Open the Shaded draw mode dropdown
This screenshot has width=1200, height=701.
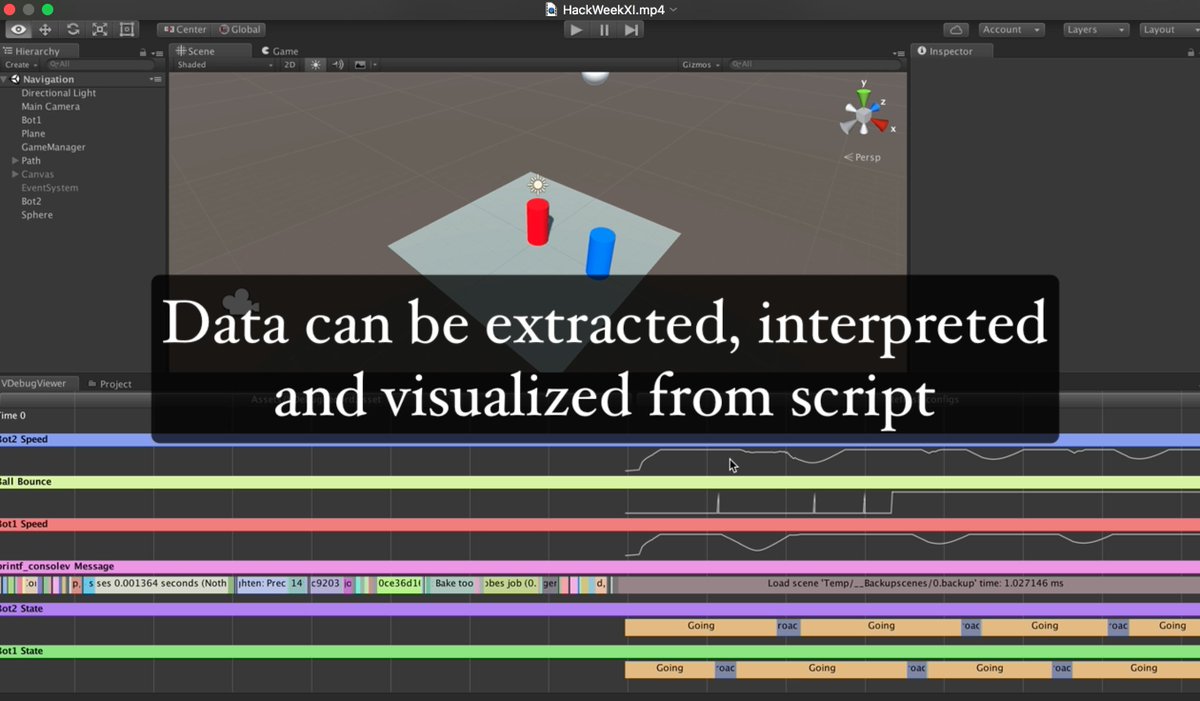pyautogui.click(x=223, y=65)
